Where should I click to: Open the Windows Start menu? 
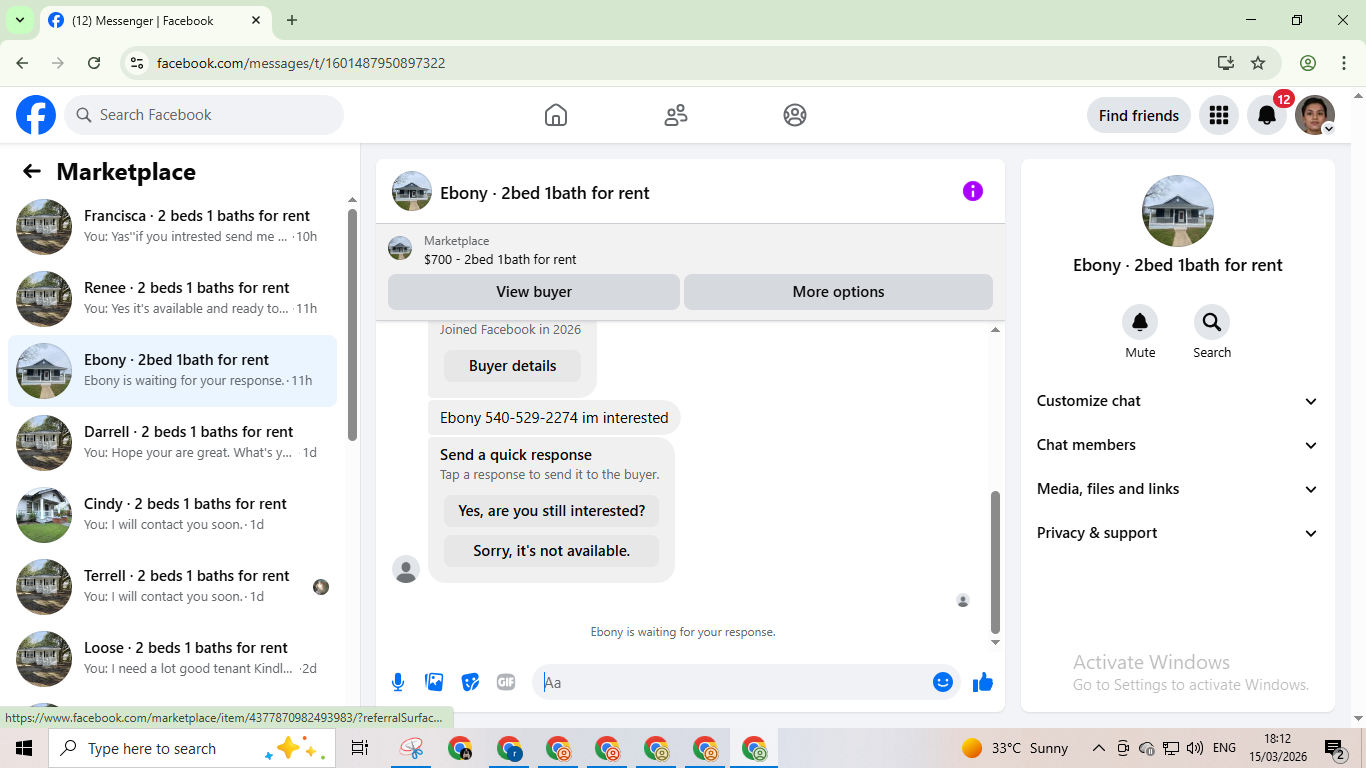click(24, 748)
